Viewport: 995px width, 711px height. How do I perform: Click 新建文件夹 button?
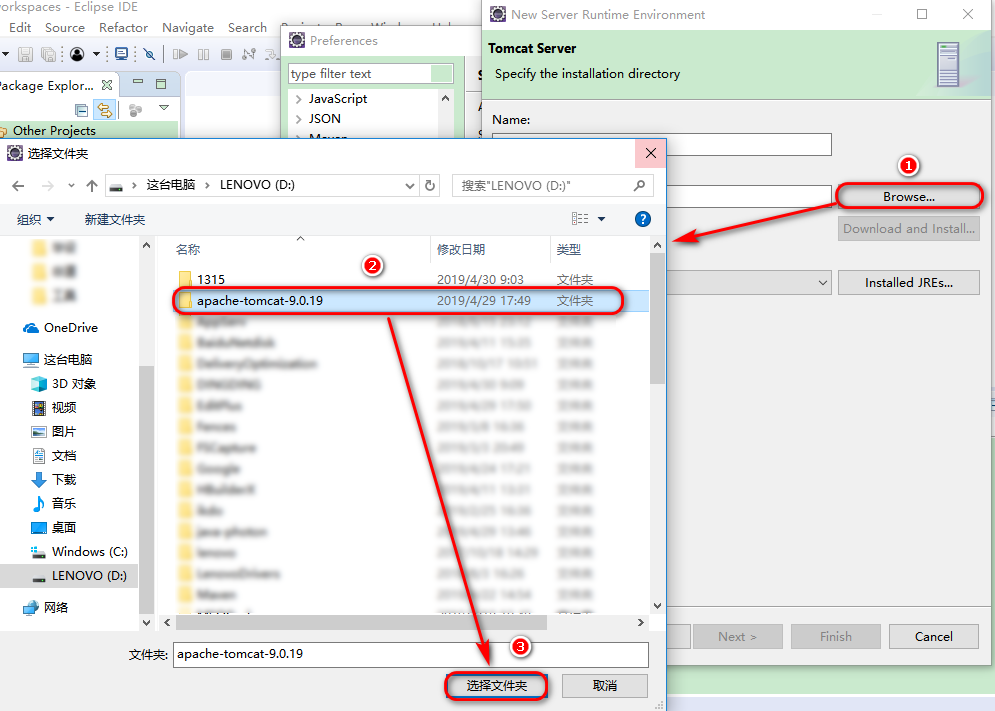[115, 220]
